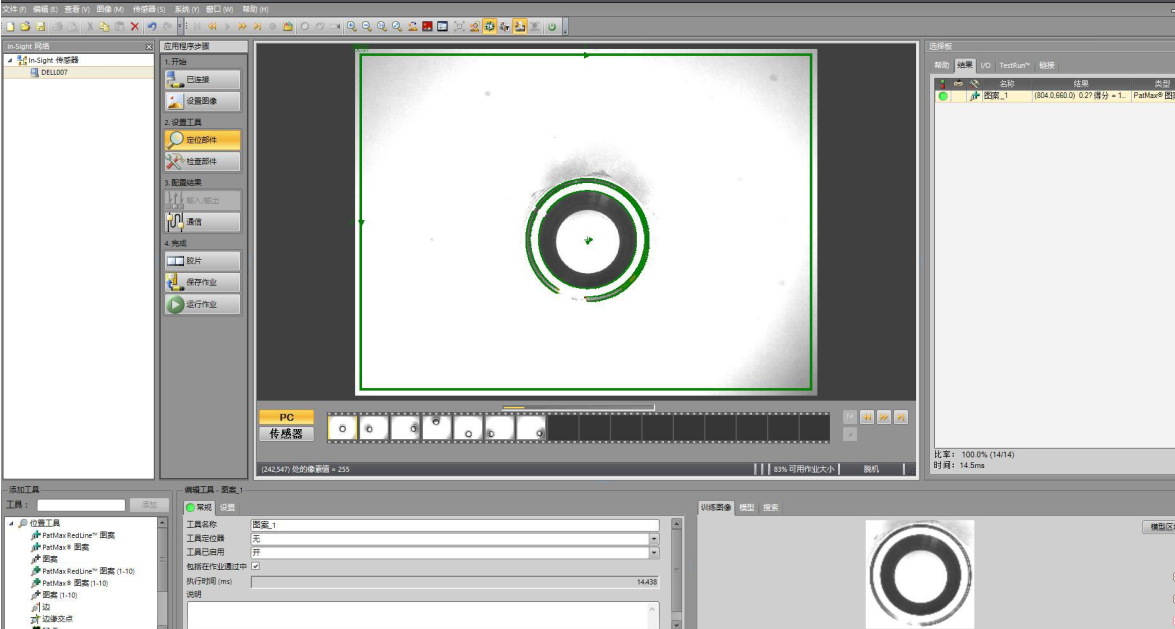Click the Undo arrow in the toolbar
The height and width of the screenshot is (629, 1175).
click(x=151, y=26)
